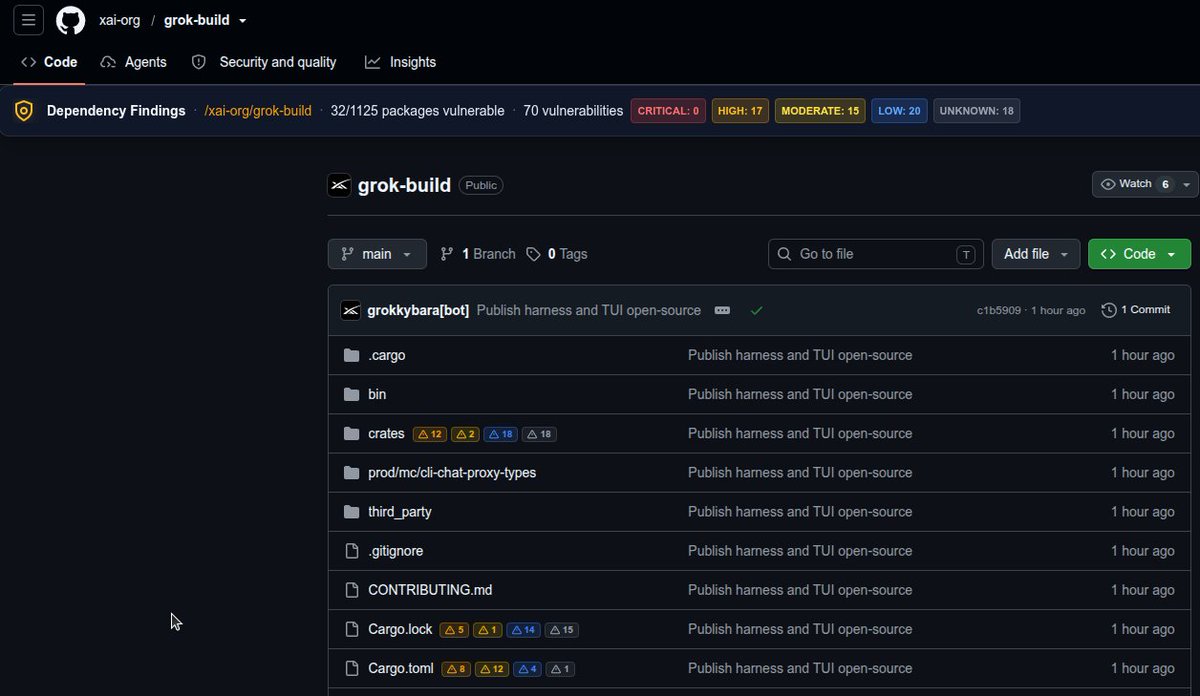The width and height of the screenshot is (1200, 696).
Task: Click Cargo.toml moderate severity badge 12
Action: [x=492, y=669]
